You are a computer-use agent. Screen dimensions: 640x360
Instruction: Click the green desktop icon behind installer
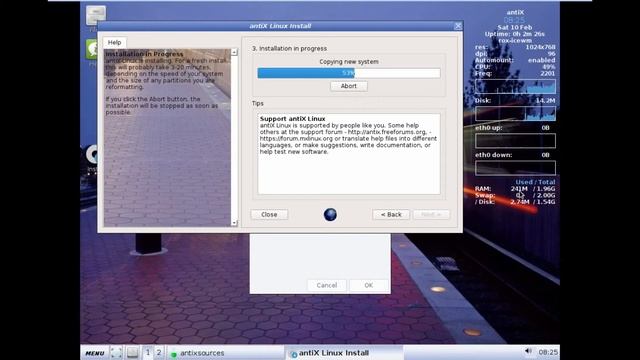[91, 50]
